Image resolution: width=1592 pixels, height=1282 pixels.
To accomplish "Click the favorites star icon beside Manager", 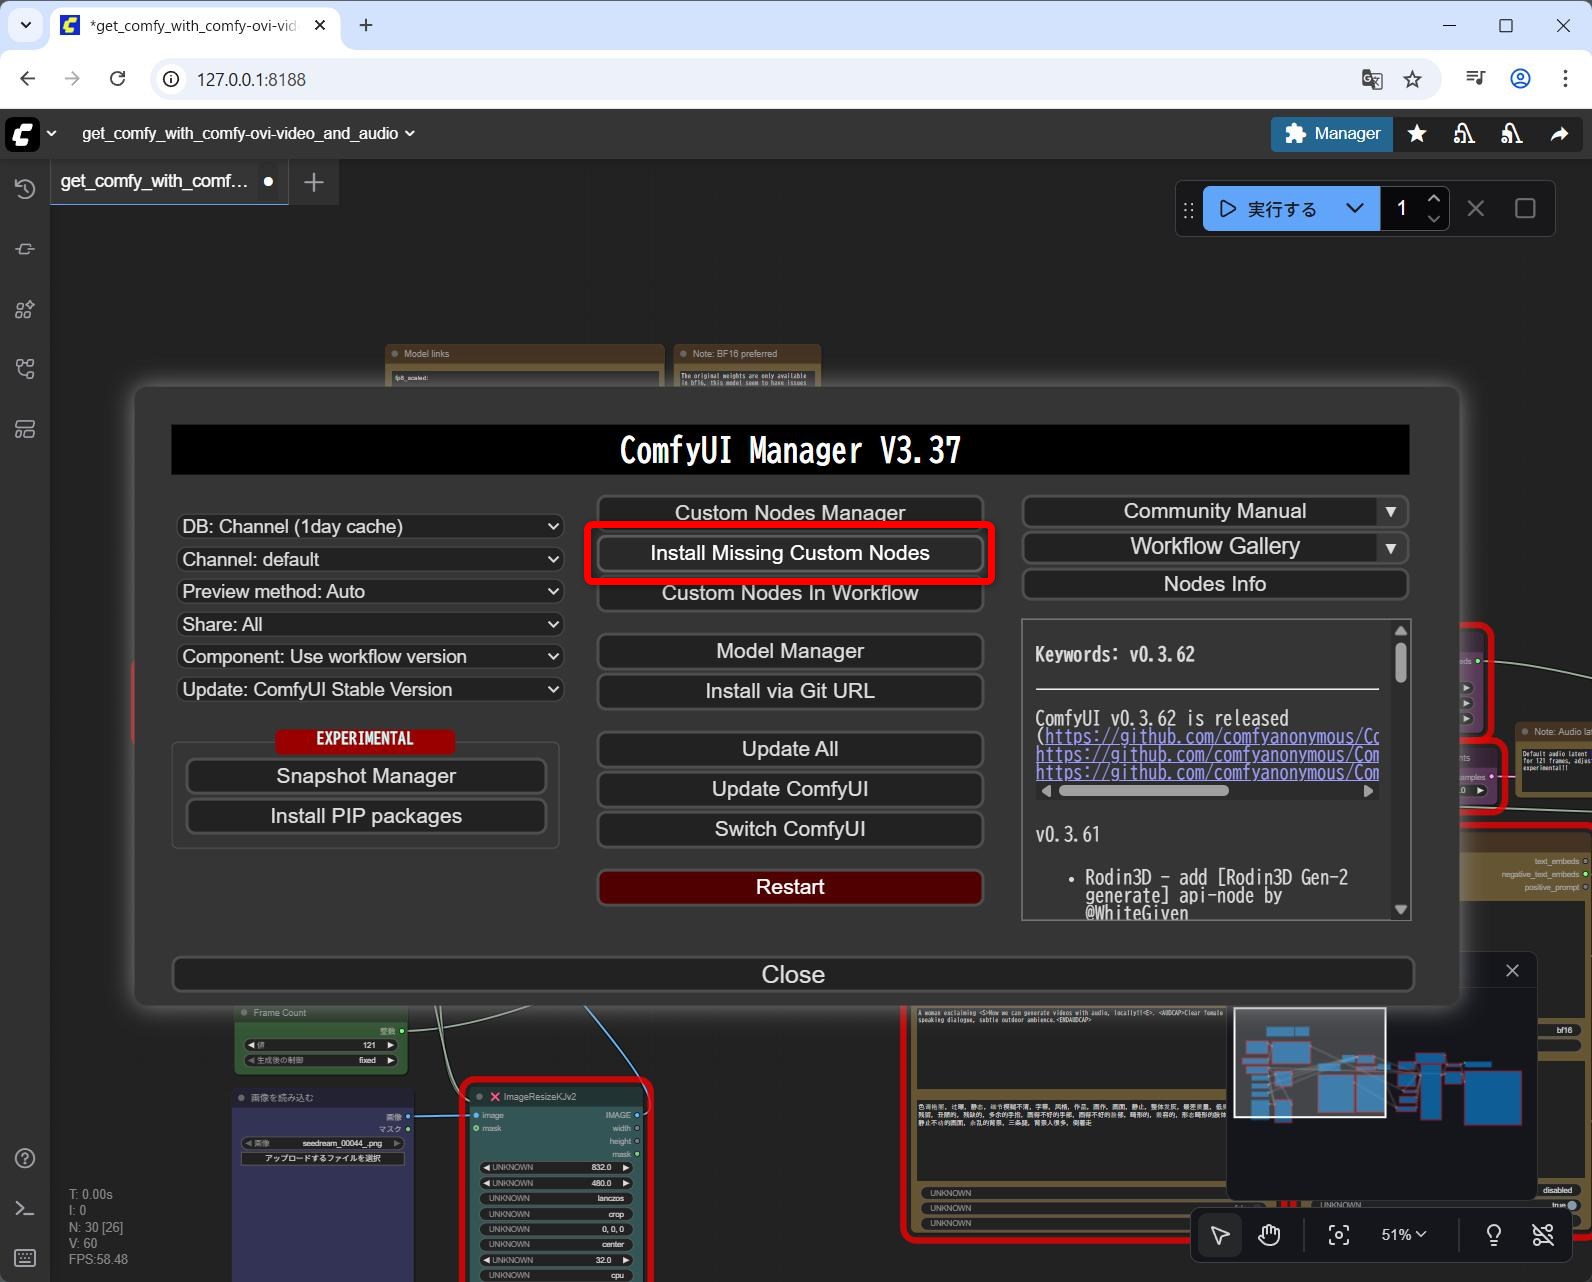I will pyautogui.click(x=1417, y=134).
